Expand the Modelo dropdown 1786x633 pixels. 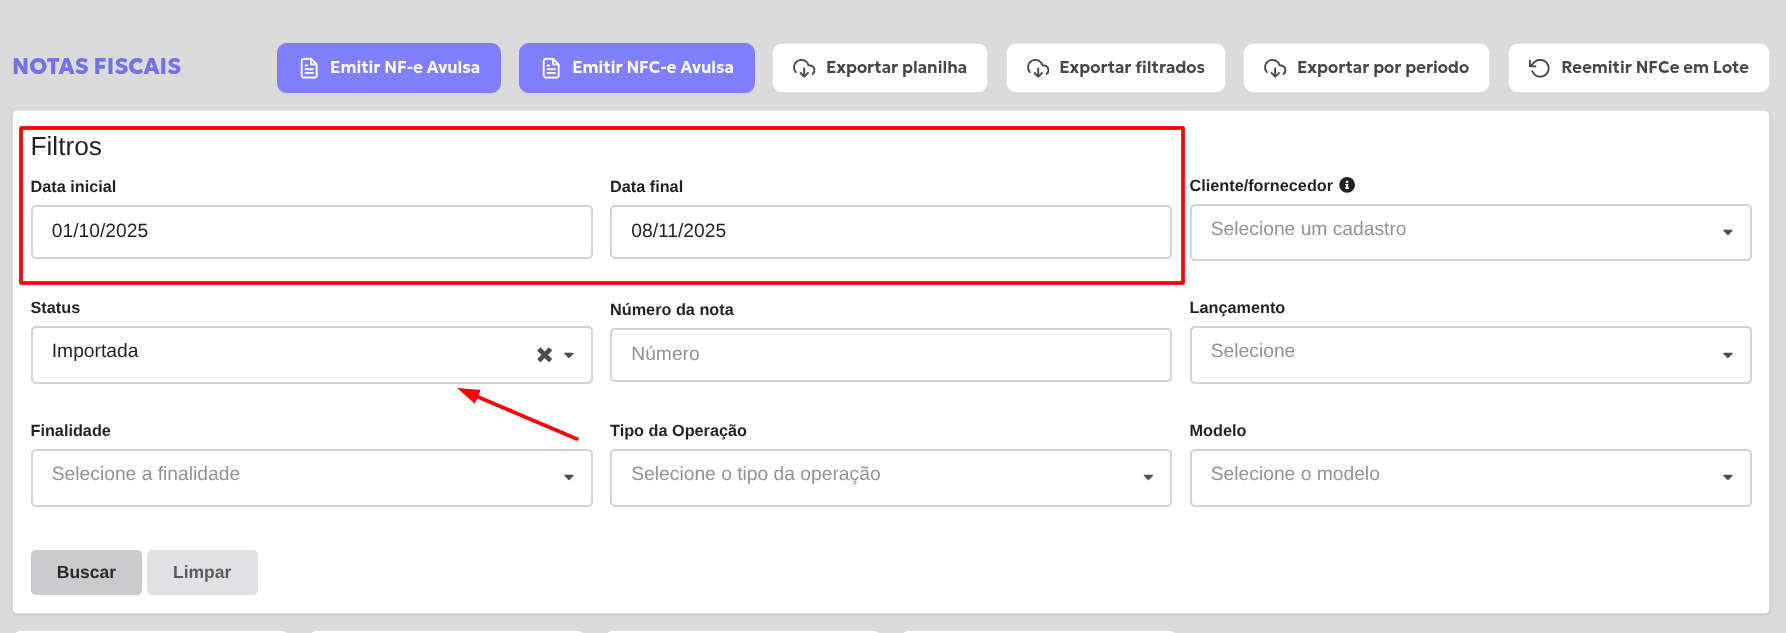click(x=1470, y=477)
